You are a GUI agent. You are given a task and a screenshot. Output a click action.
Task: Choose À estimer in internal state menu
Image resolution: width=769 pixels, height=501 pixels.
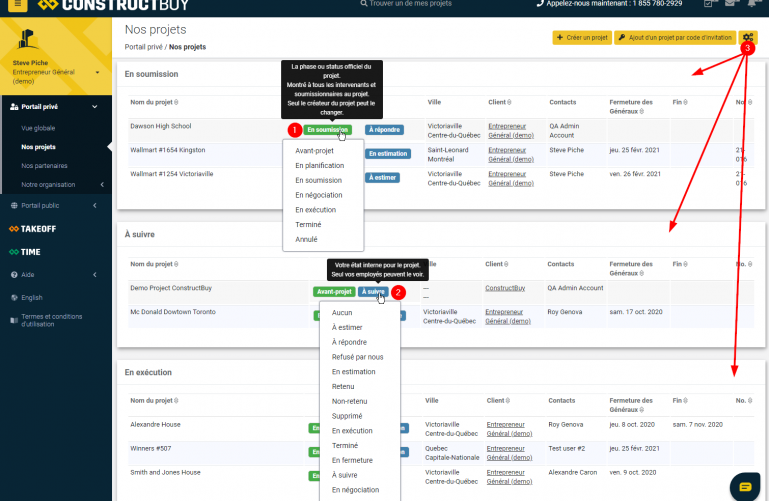point(347,327)
